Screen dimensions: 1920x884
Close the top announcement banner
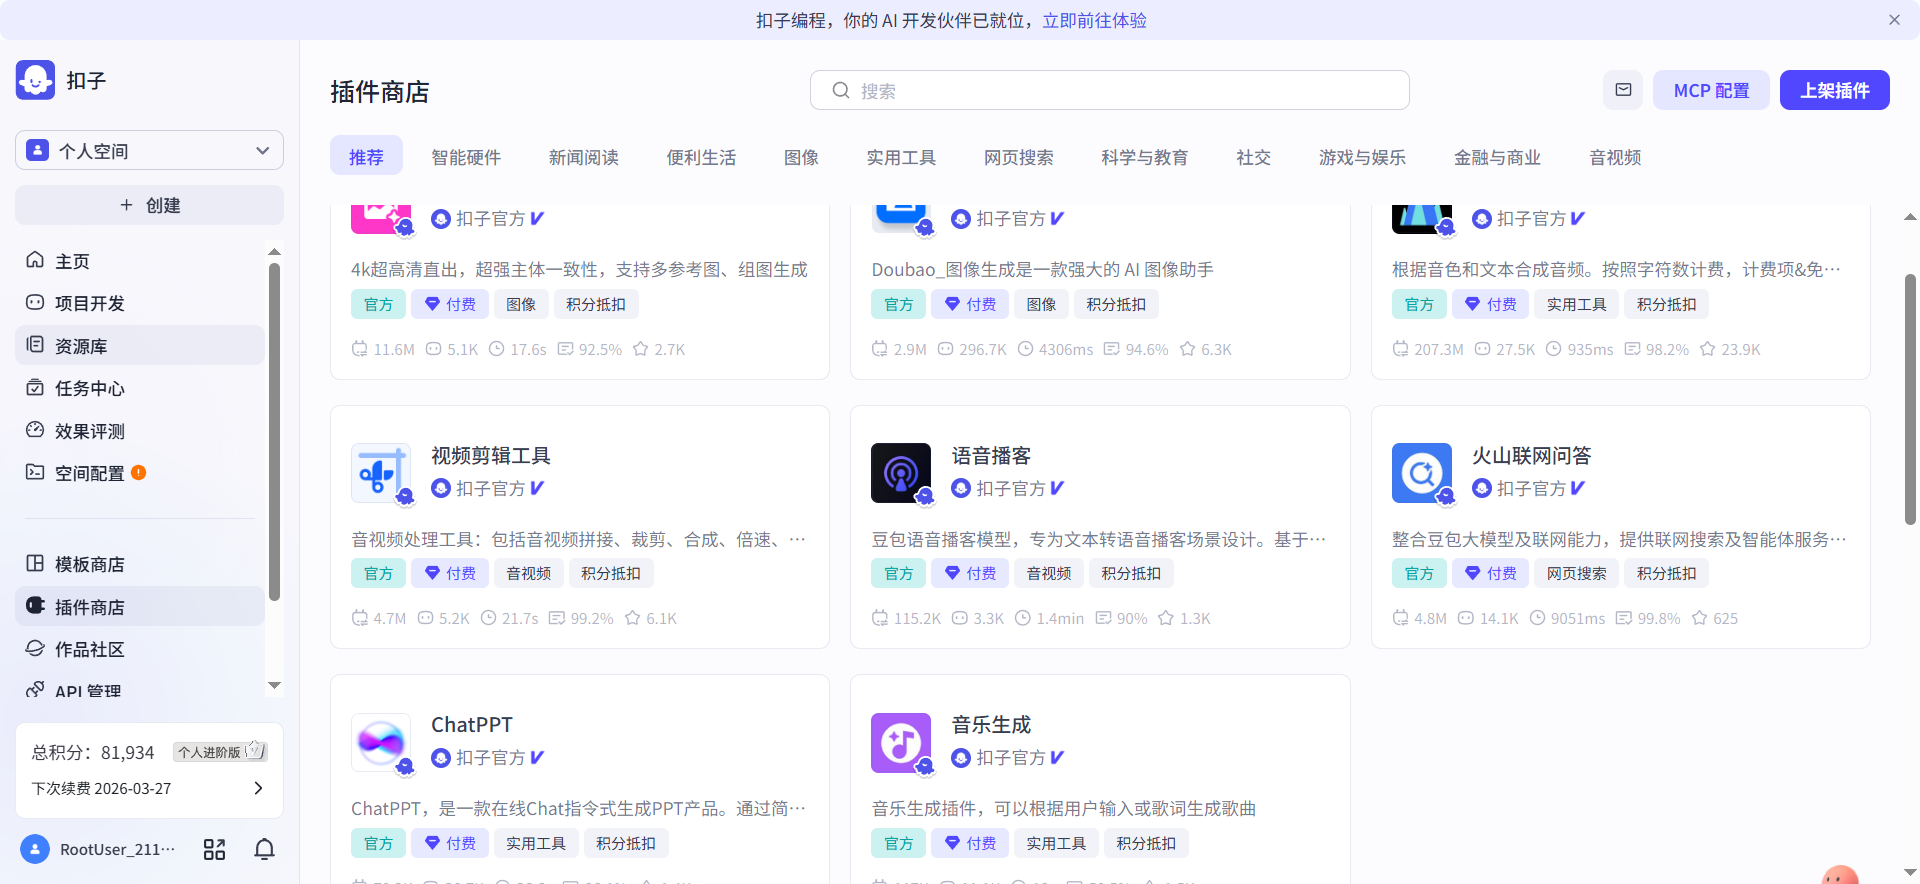pos(1894,20)
